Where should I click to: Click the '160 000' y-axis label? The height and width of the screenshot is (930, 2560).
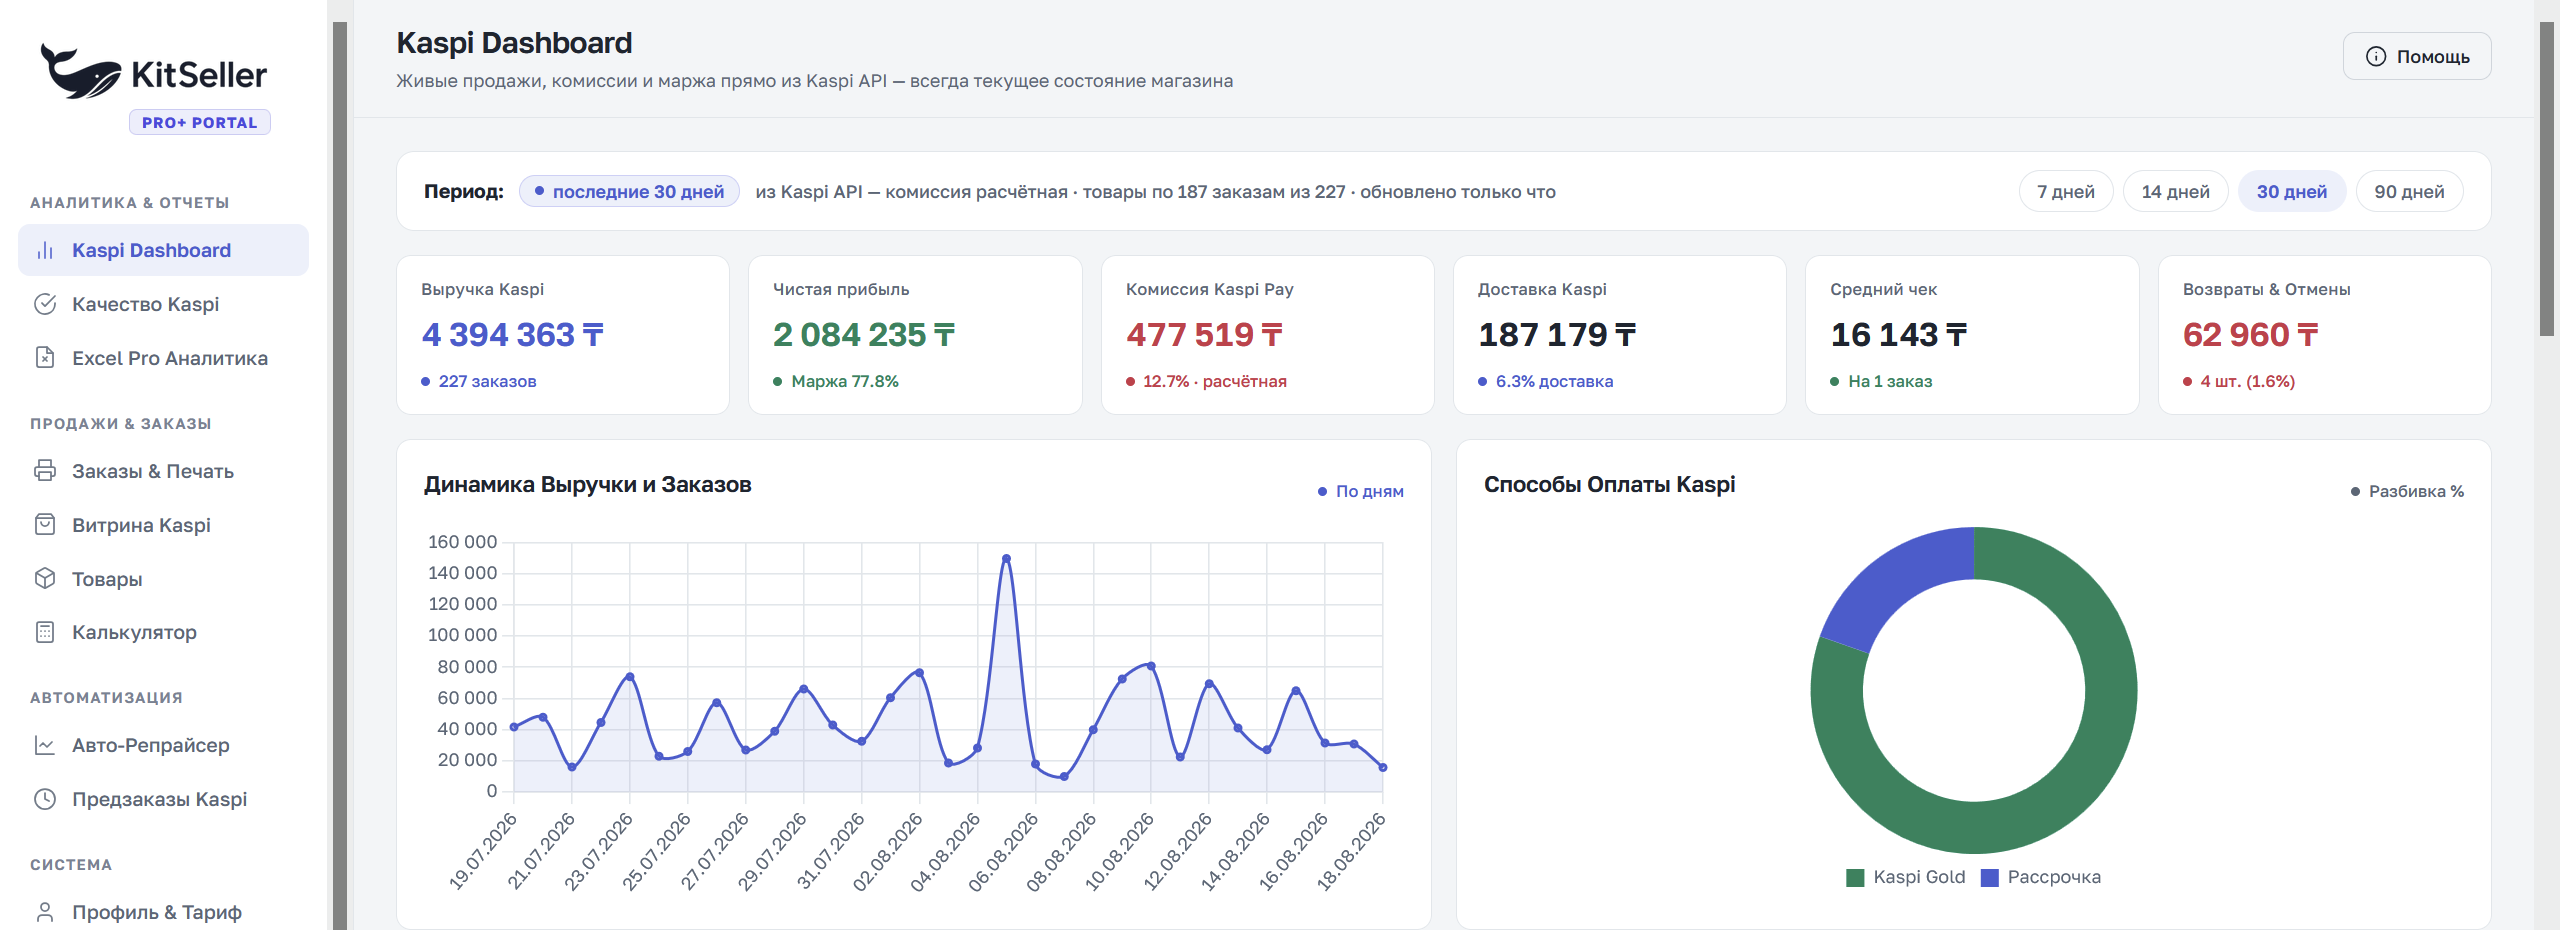[462, 542]
